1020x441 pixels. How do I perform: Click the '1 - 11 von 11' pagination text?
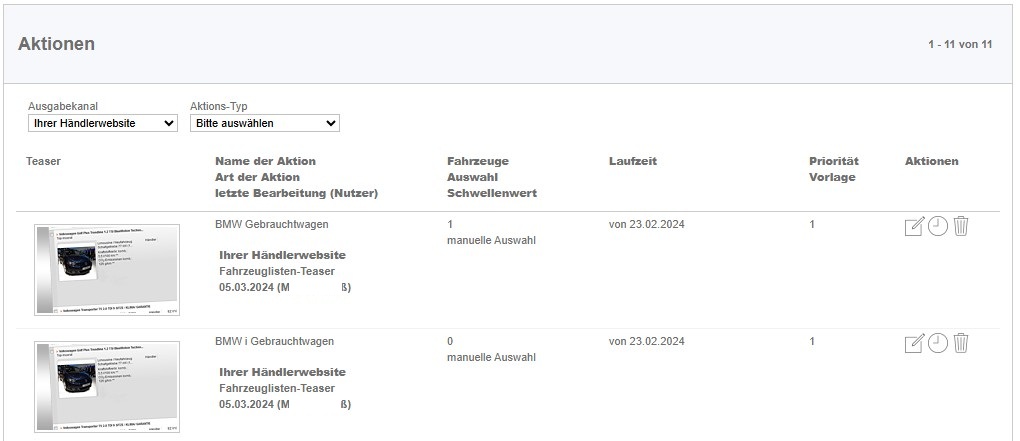point(959,44)
